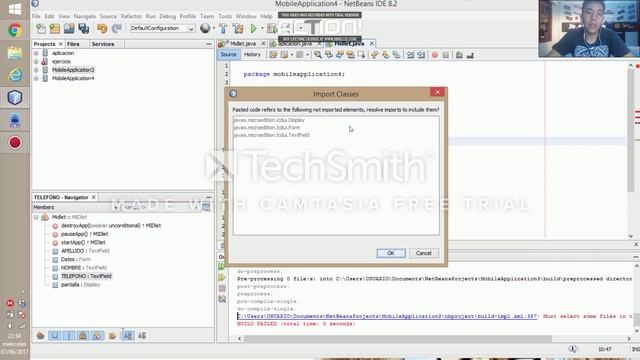
Task: Click Cancel in Import Classes dialog
Action: [423, 253]
